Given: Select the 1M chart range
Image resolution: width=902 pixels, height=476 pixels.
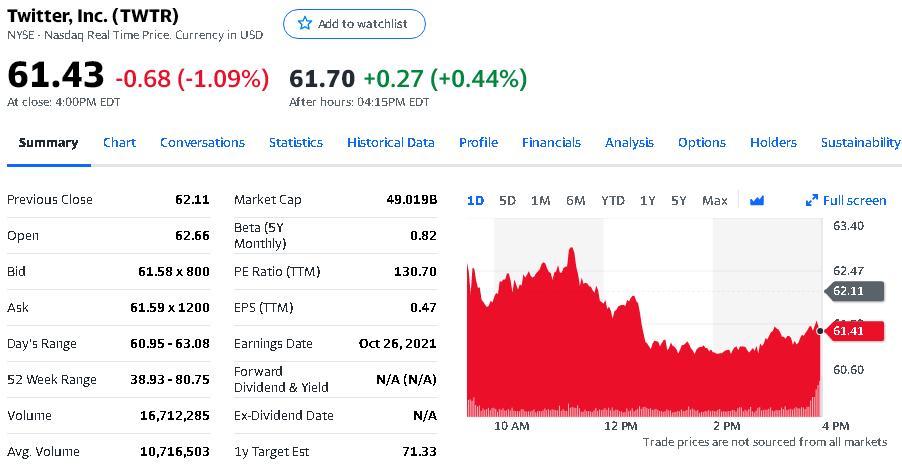Looking at the screenshot, I should tap(540, 200).
